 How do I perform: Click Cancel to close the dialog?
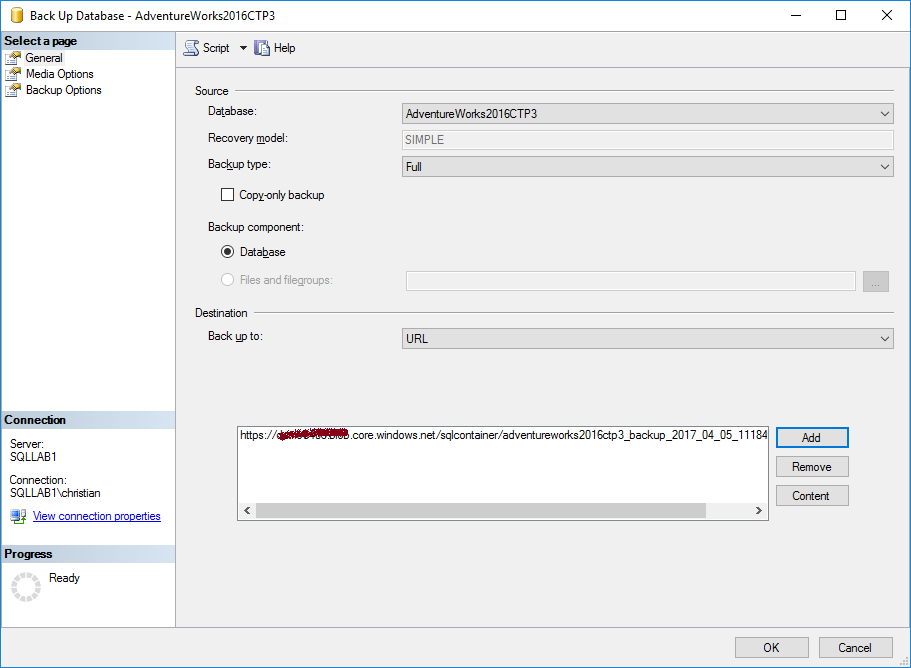pyautogui.click(x=855, y=648)
